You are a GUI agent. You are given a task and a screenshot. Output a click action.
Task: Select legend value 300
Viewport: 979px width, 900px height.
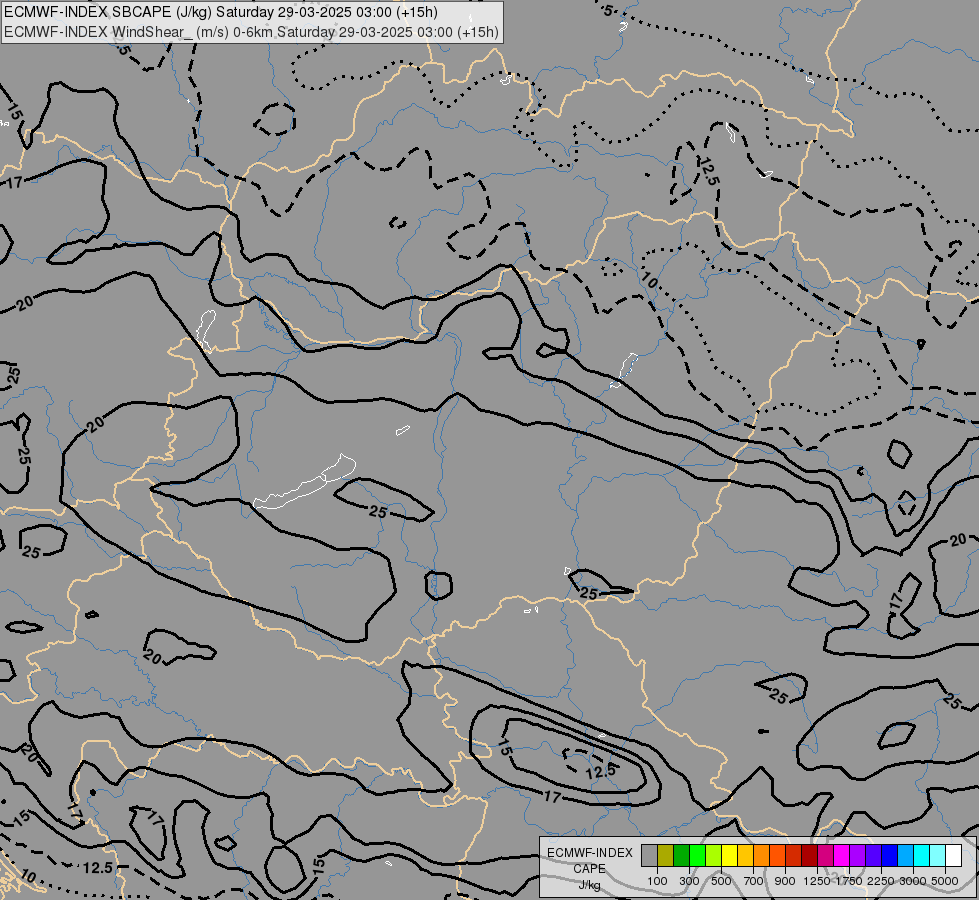[689, 881]
